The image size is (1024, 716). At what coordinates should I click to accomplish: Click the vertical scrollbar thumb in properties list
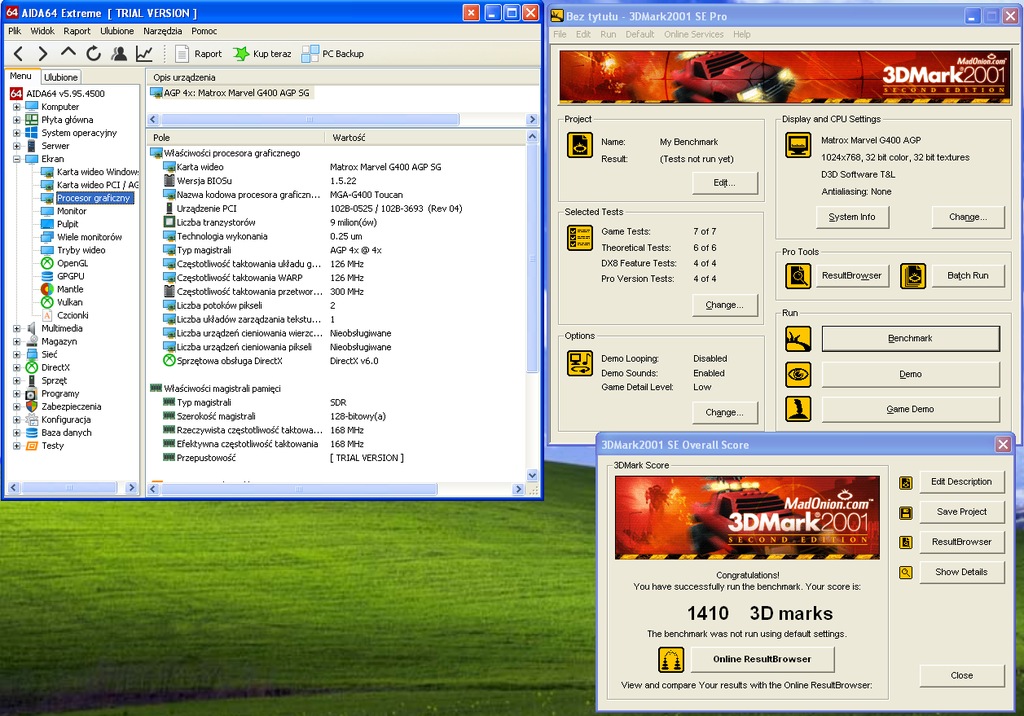[x=532, y=260]
